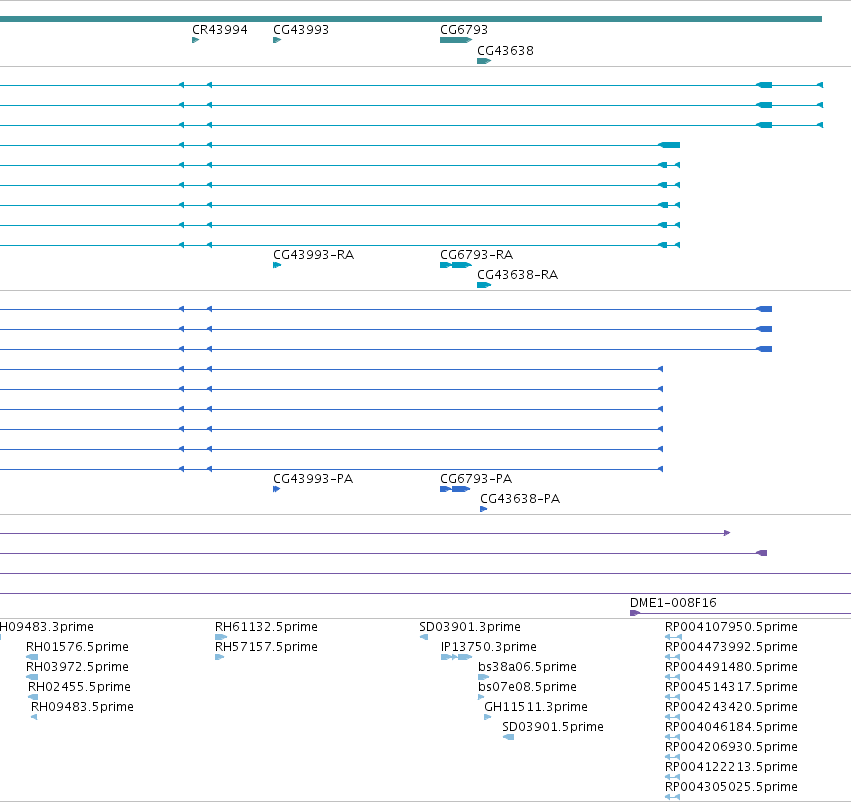The height and width of the screenshot is (802, 851).
Task: Select the CG43993-PA CDS glyph
Action: click(x=276, y=489)
